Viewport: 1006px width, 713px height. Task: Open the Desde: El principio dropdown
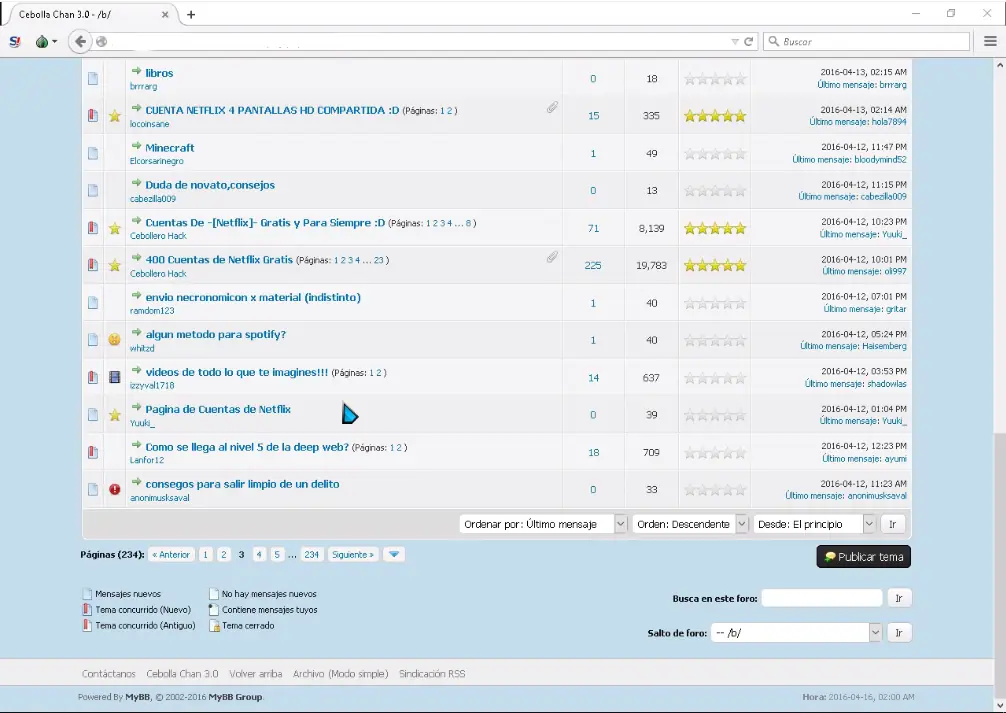tap(814, 524)
